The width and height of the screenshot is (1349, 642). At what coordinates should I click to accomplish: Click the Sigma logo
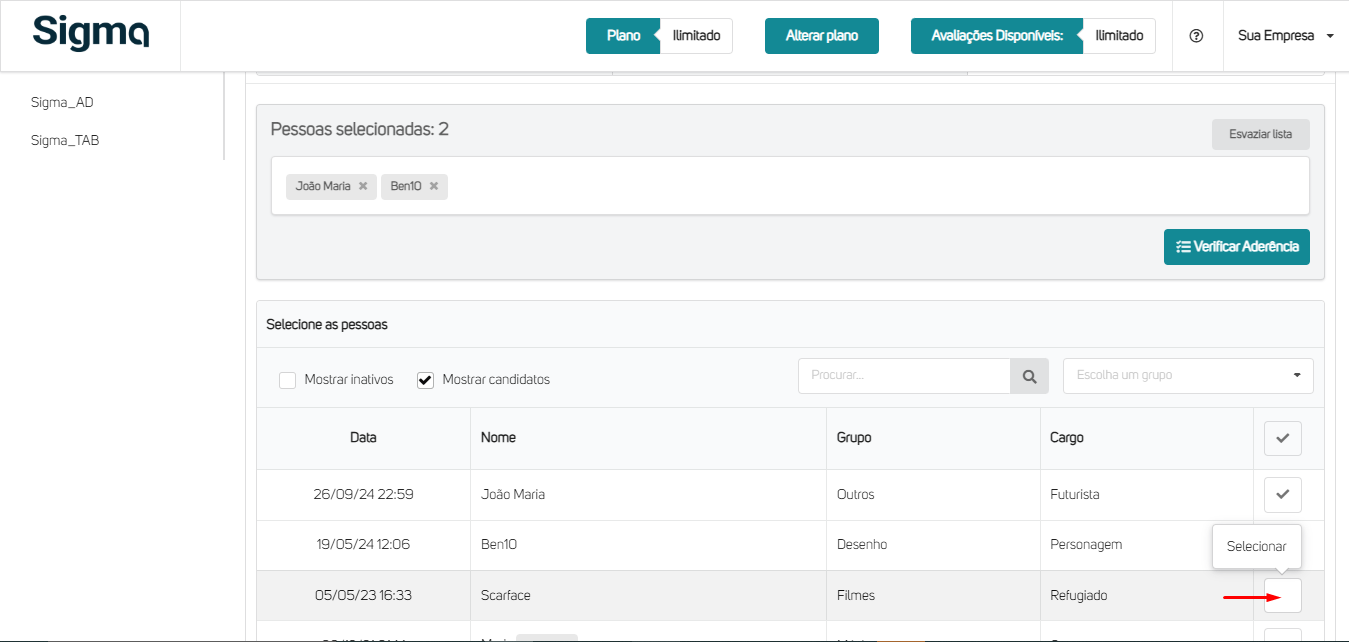[90, 34]
